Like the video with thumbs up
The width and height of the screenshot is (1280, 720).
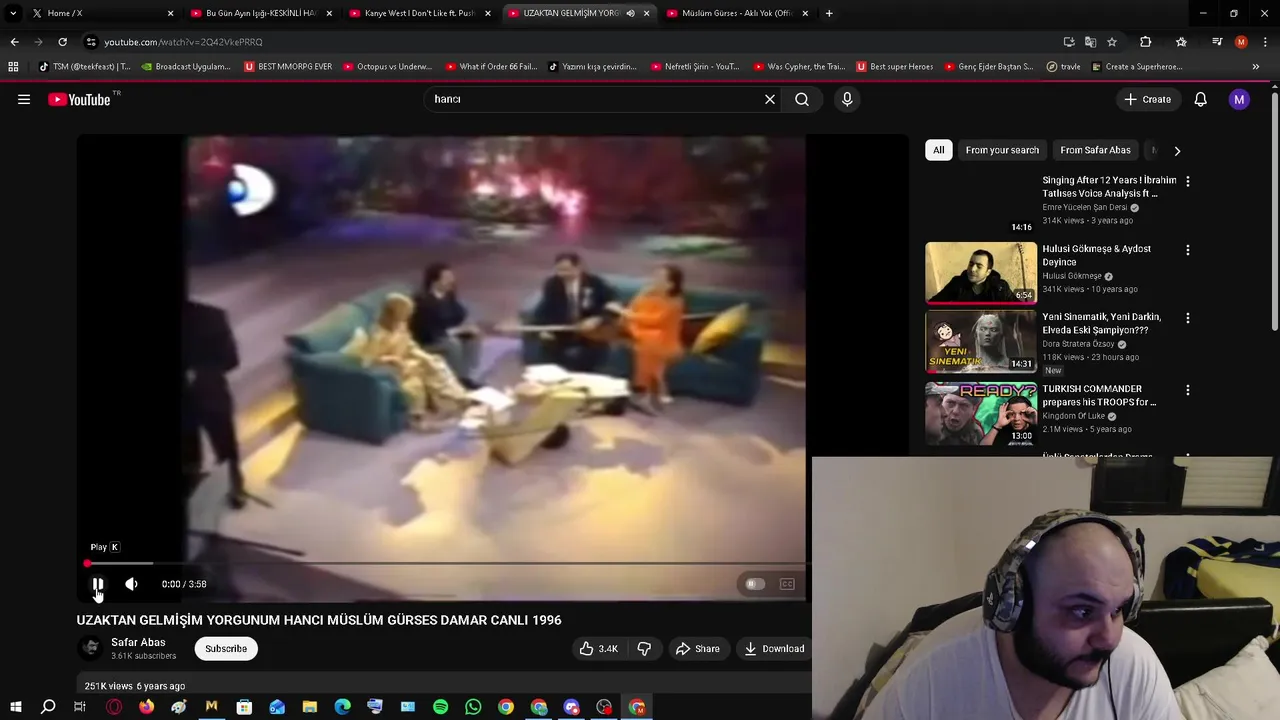pos(598,648)
